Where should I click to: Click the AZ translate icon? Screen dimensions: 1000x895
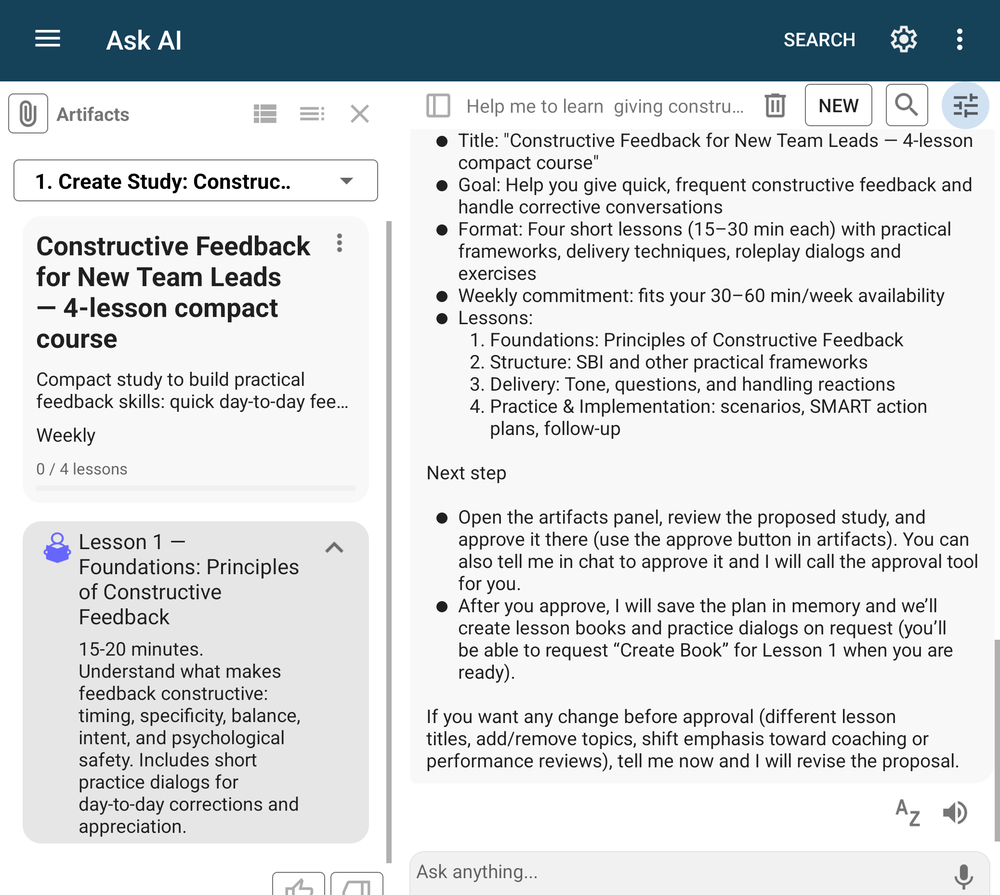click(x=907, y=813)
